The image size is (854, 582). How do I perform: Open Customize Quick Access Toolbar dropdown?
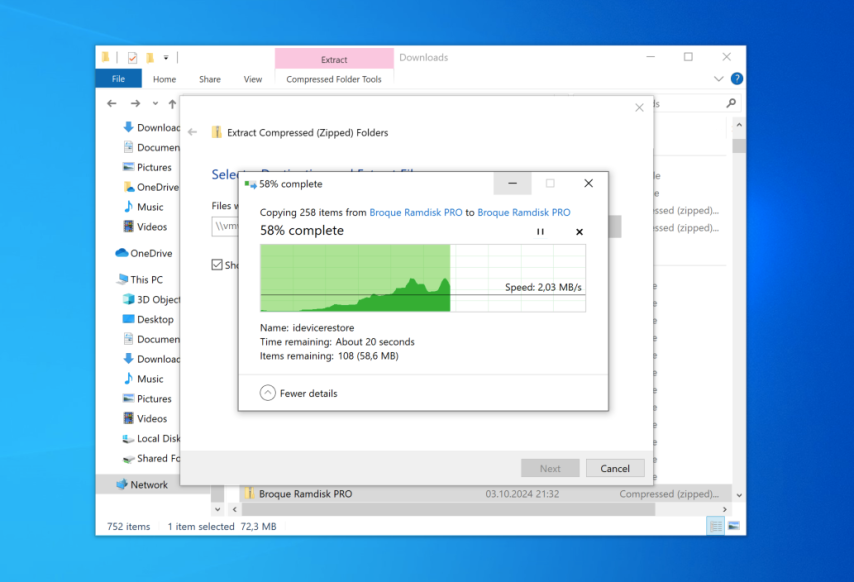[166, 57]
